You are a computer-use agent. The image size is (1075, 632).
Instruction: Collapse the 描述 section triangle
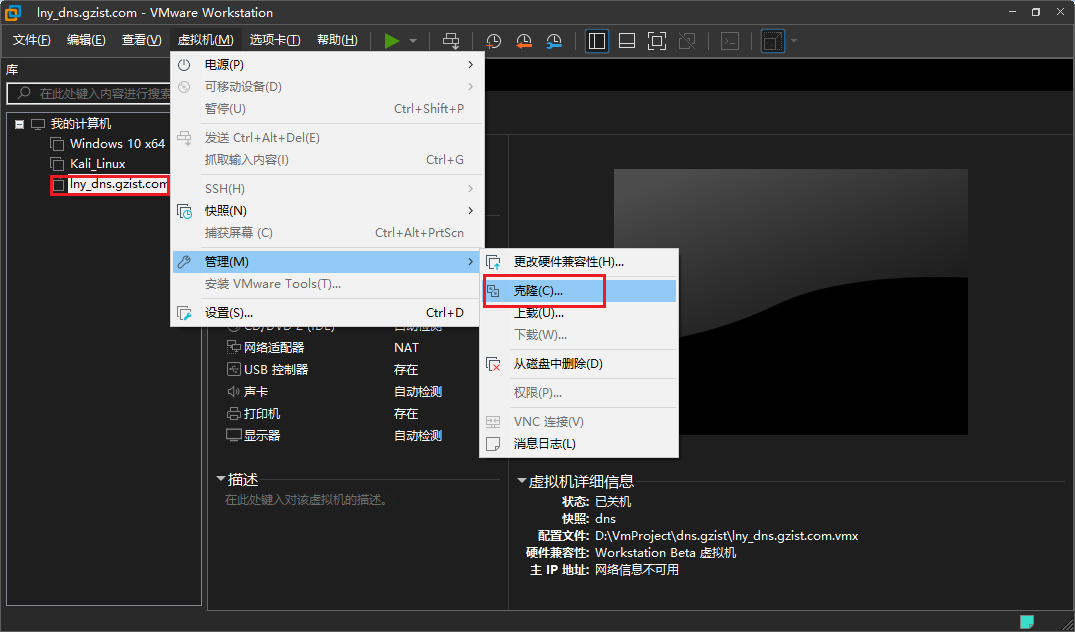pyautogui.click(x=221, y=478)
